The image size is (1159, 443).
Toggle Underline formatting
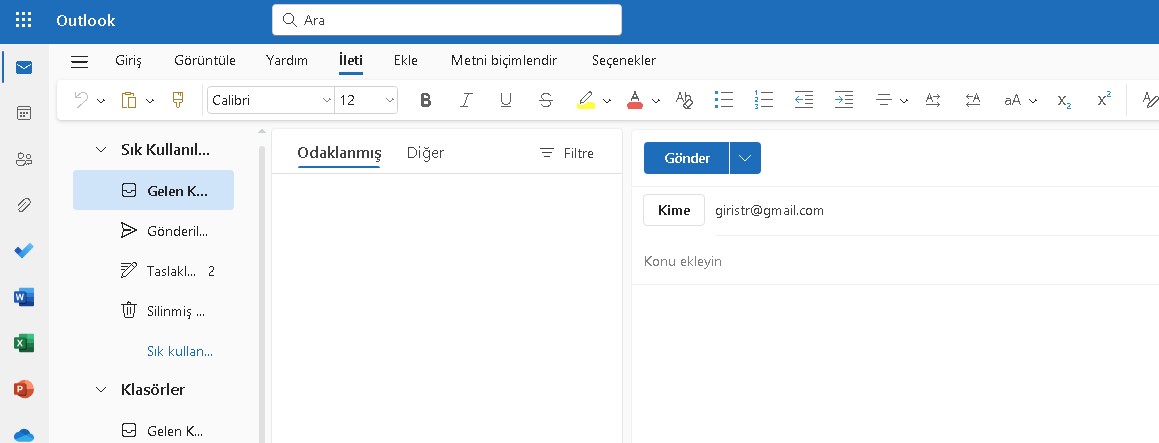pyautogui.click(x=506, y=100)
